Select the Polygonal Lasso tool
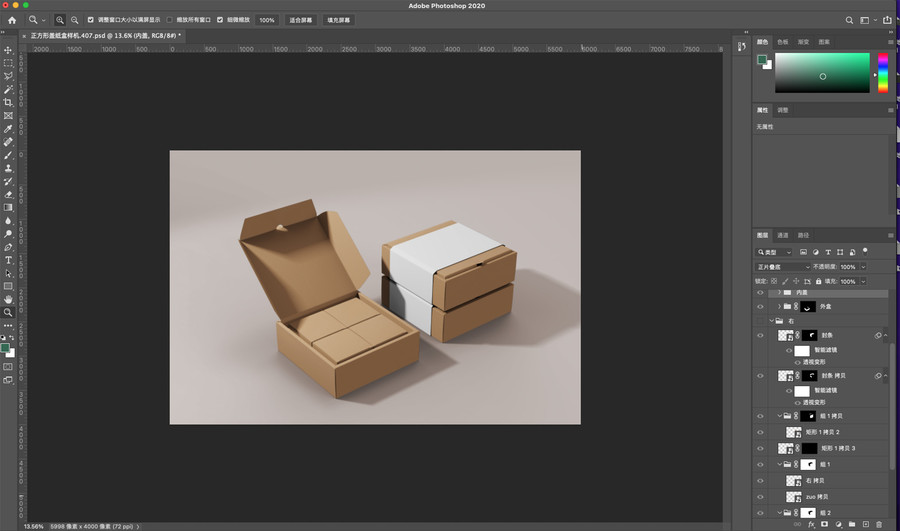Viewport: 900px width, 531px height. [x=8, y=76]
